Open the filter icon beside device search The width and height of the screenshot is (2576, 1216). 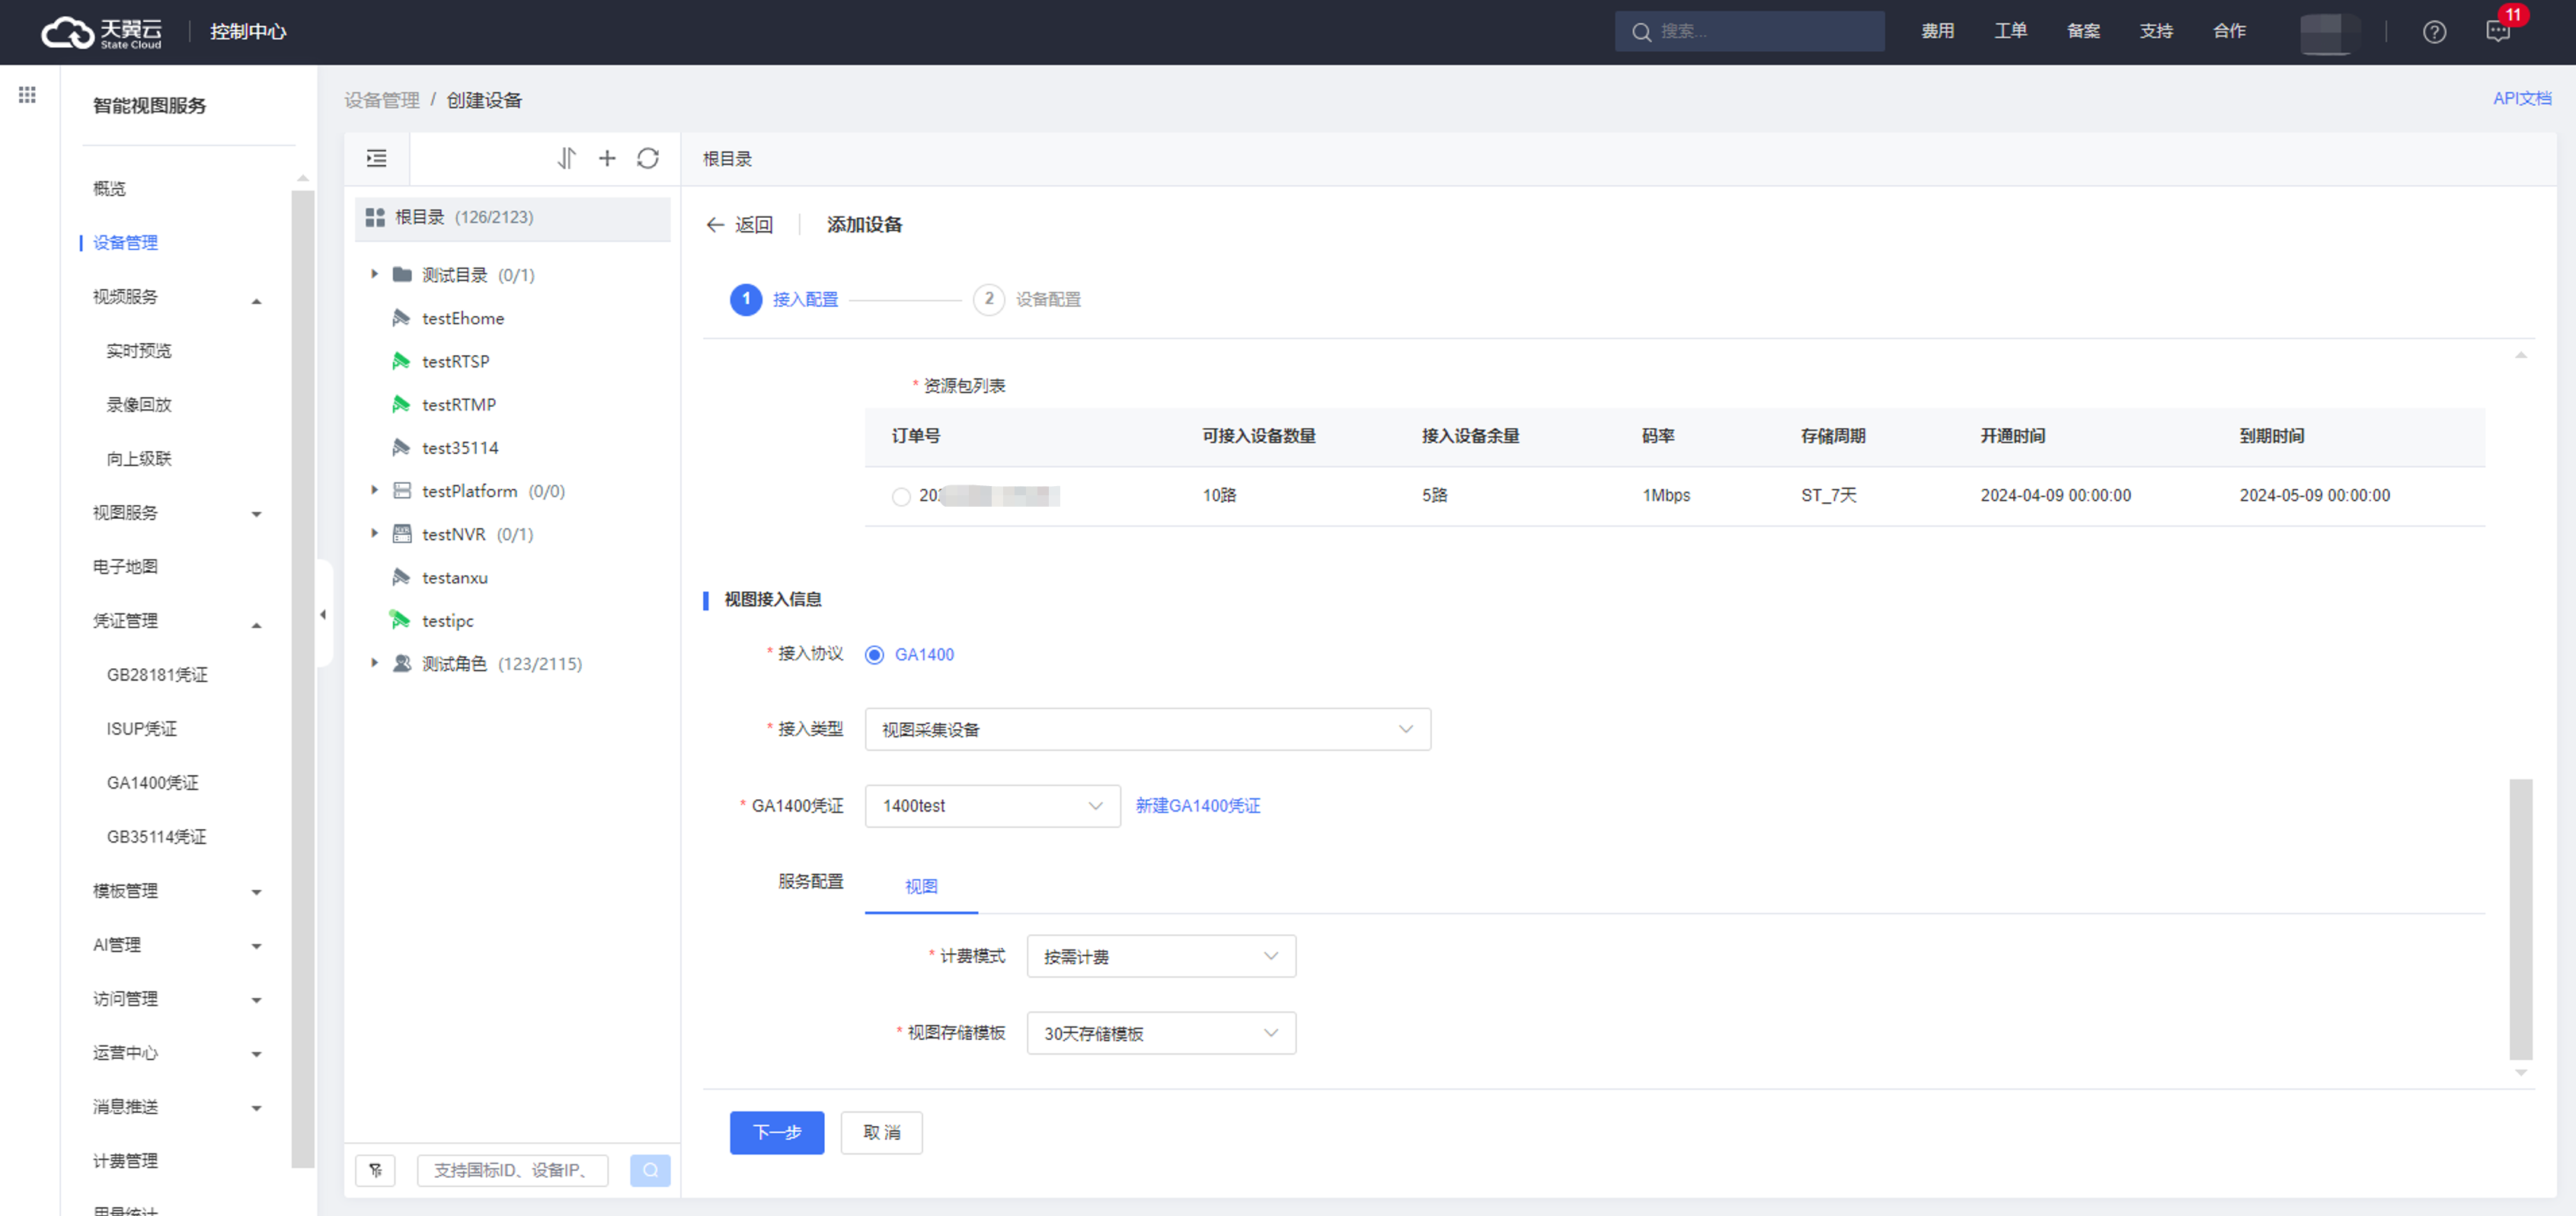pyautogui.click(x=375, y=1170)
